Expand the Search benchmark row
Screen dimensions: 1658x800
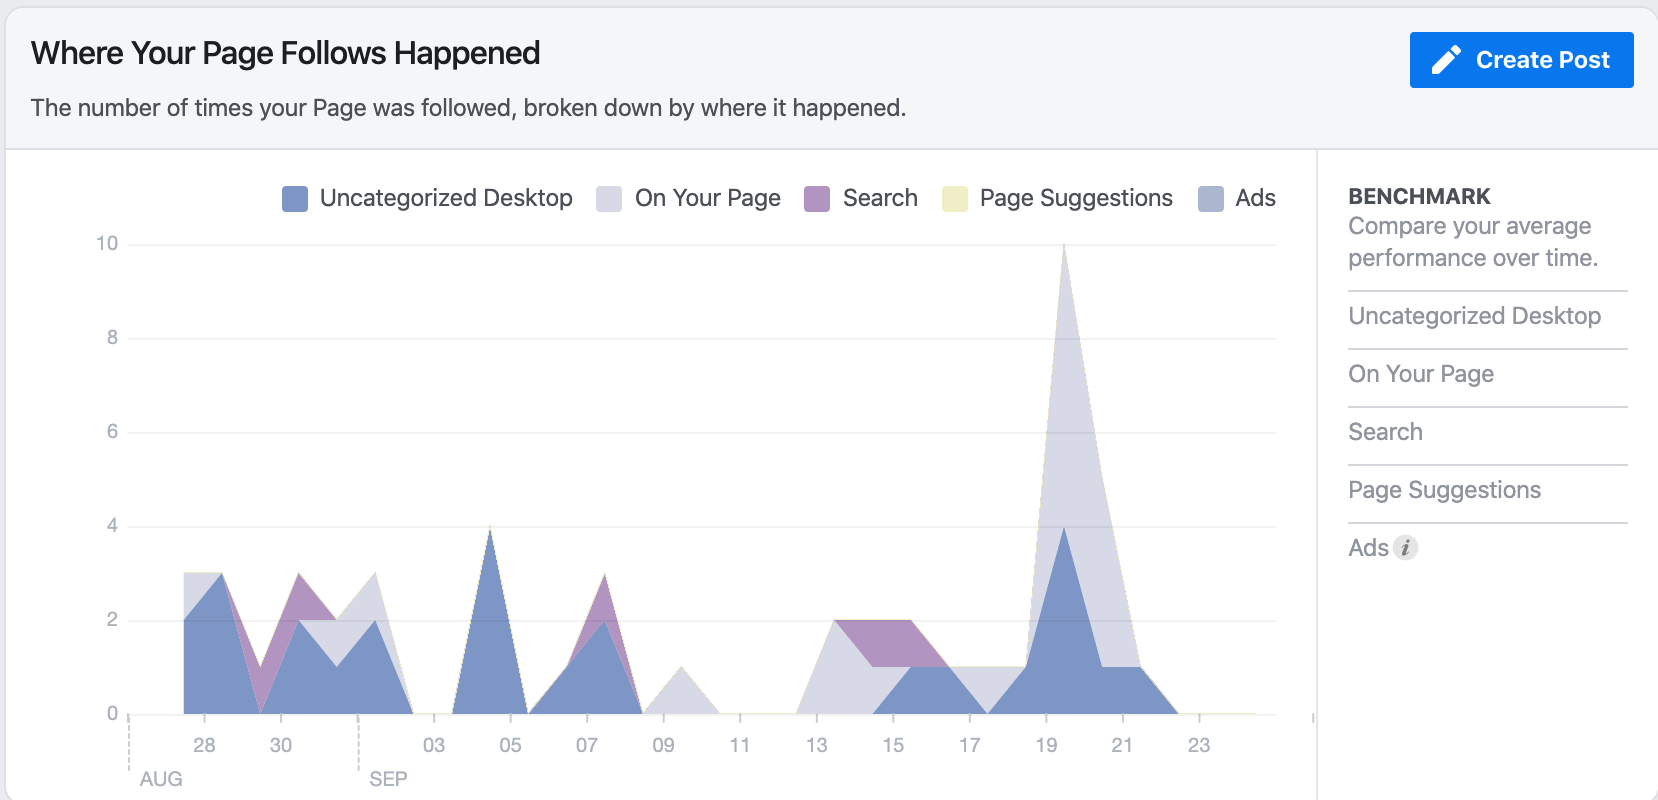pos(1386,431)
